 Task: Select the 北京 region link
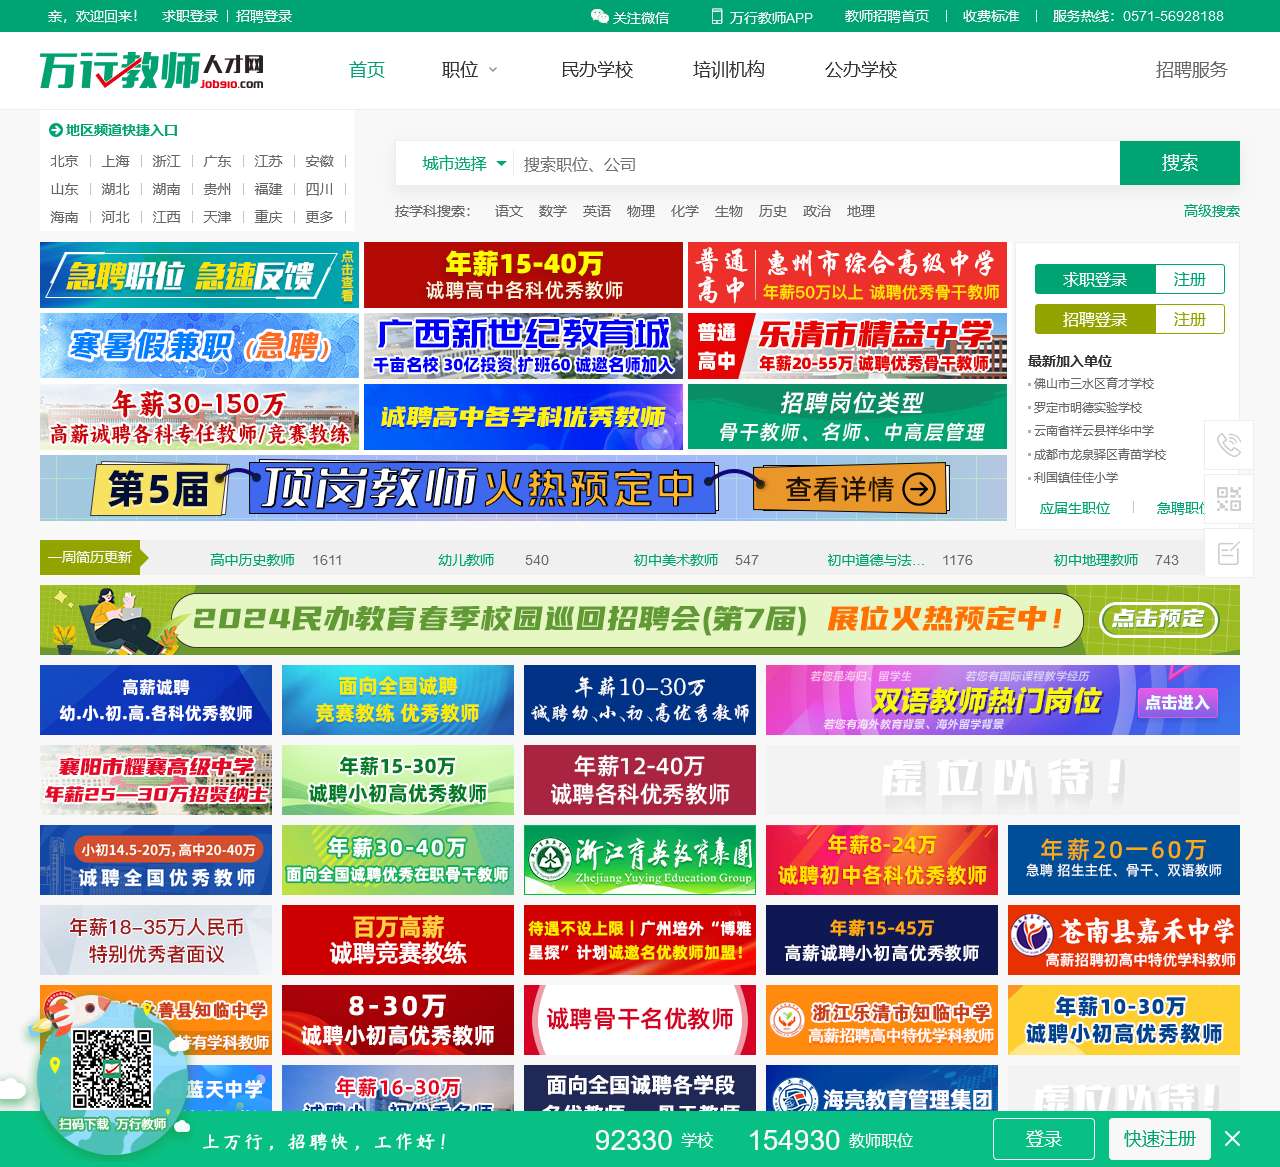click(x=64, y=161)
